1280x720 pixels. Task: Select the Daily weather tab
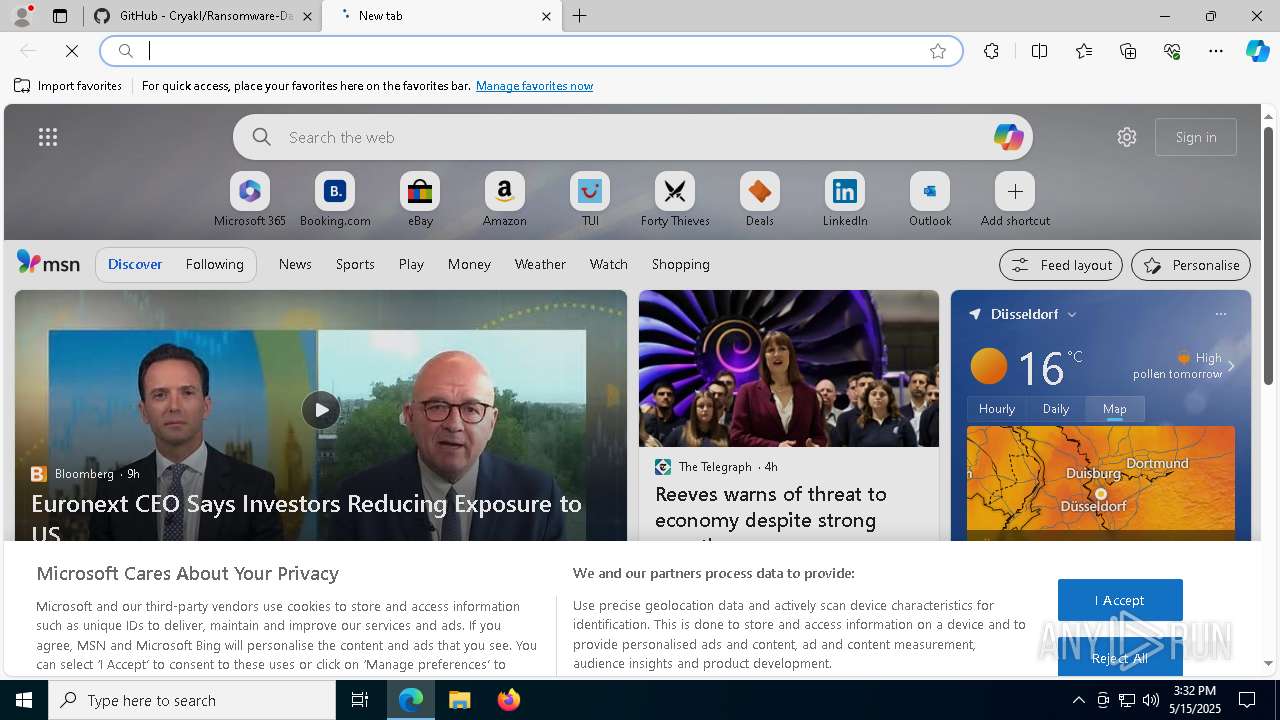pos(1056,409)
